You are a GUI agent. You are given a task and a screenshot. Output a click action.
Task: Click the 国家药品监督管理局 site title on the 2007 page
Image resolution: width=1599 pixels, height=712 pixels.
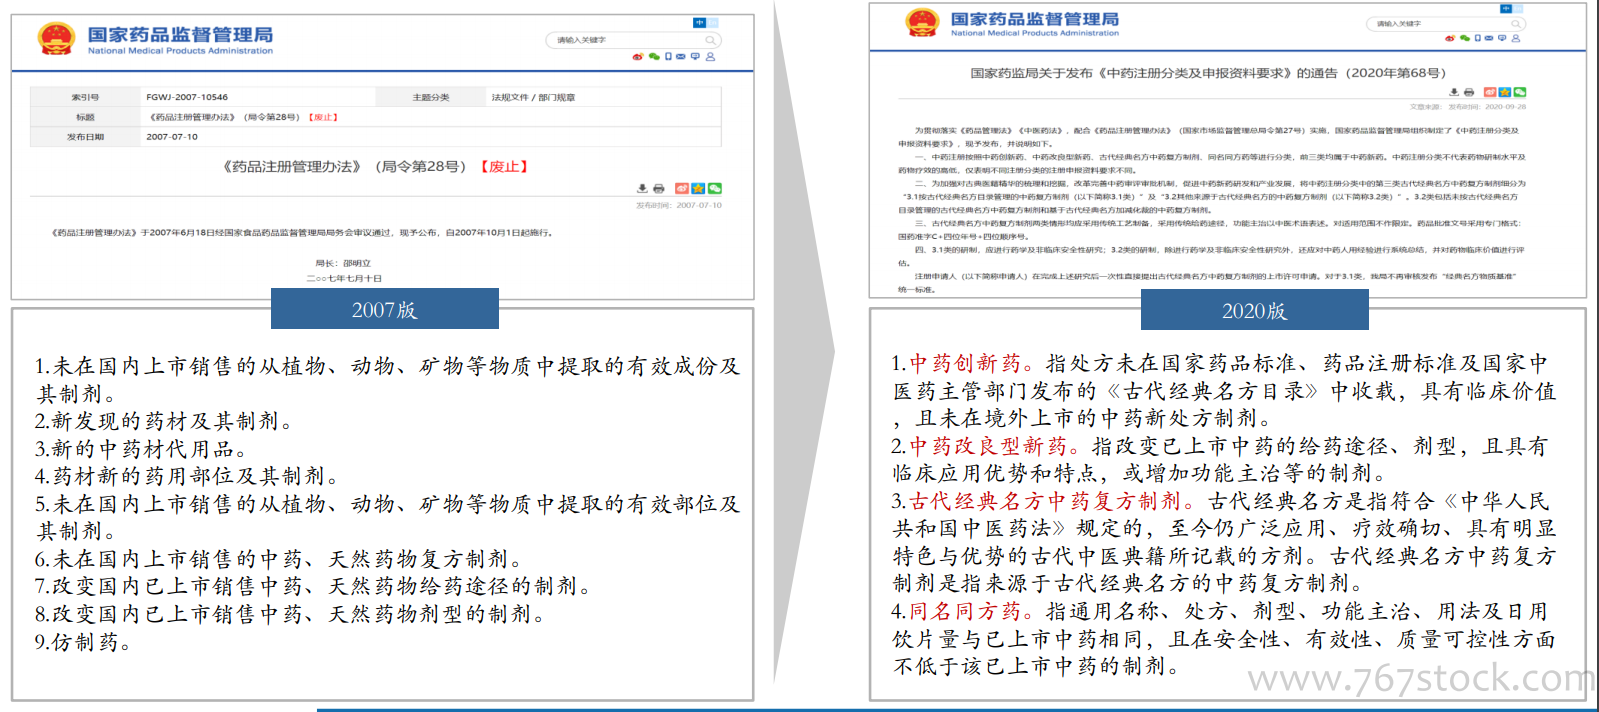180,35
